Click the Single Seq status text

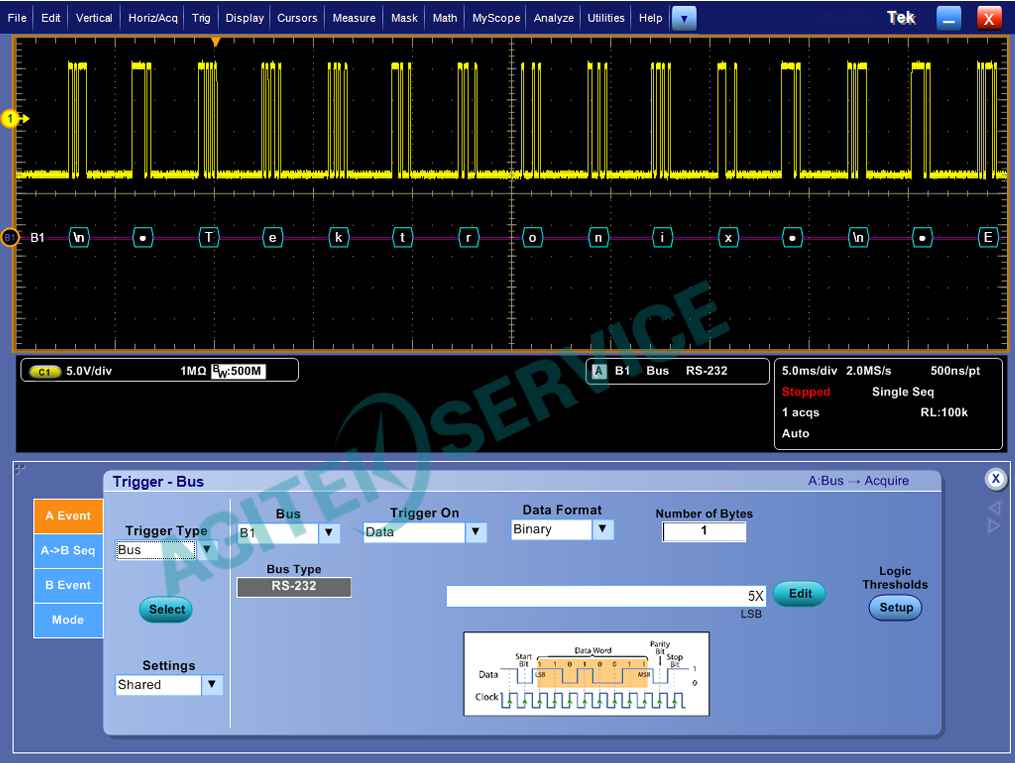pos(902,392)
